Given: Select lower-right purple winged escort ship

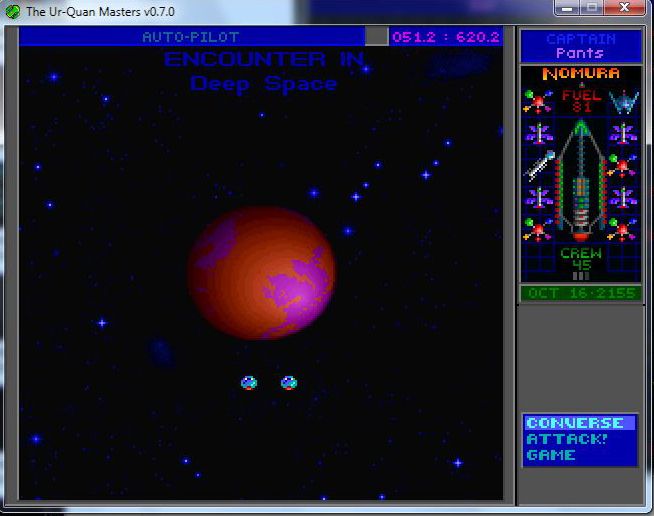Looking at the screenshot, I should pos(623,197).
